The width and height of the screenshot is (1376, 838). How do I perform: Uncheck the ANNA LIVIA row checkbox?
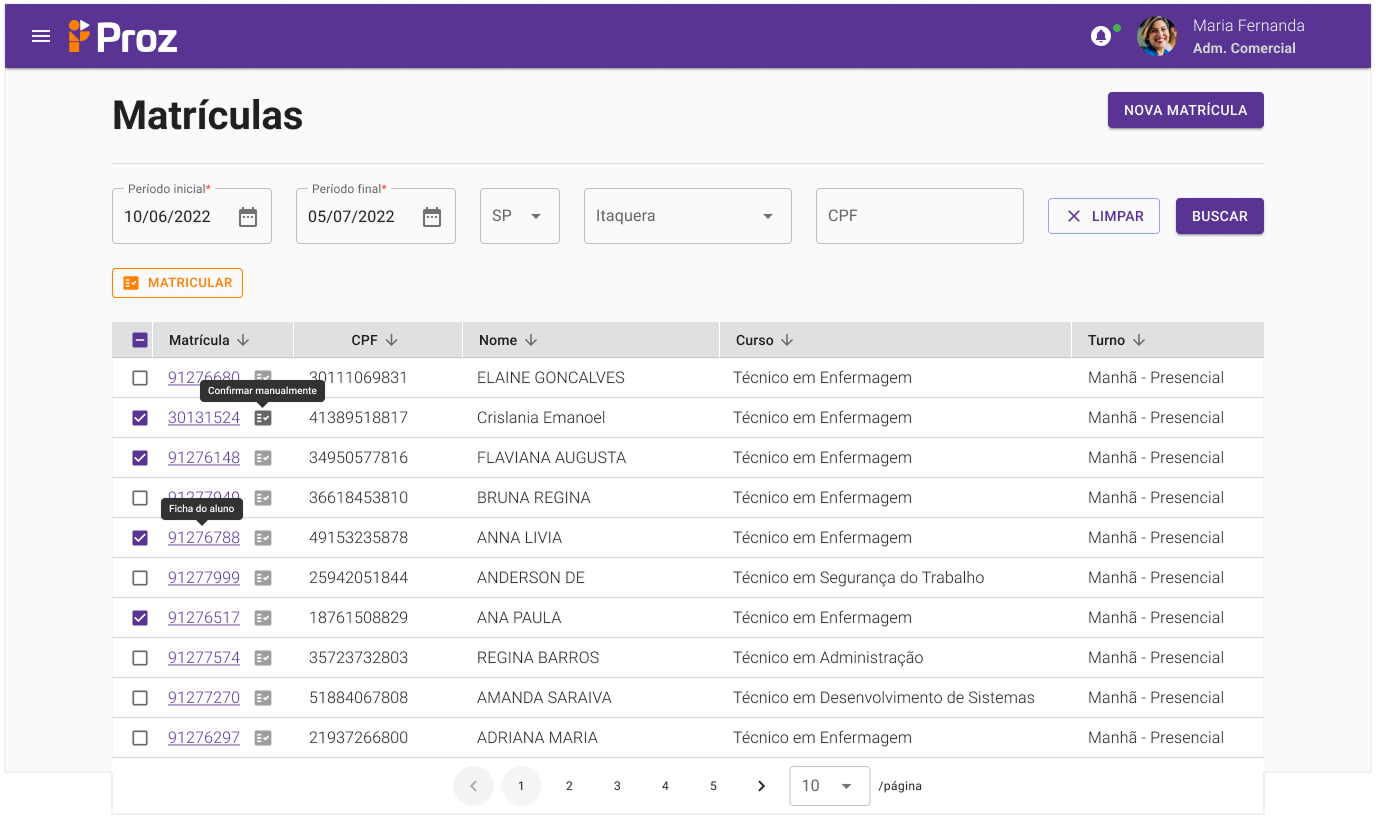point(140,538)
